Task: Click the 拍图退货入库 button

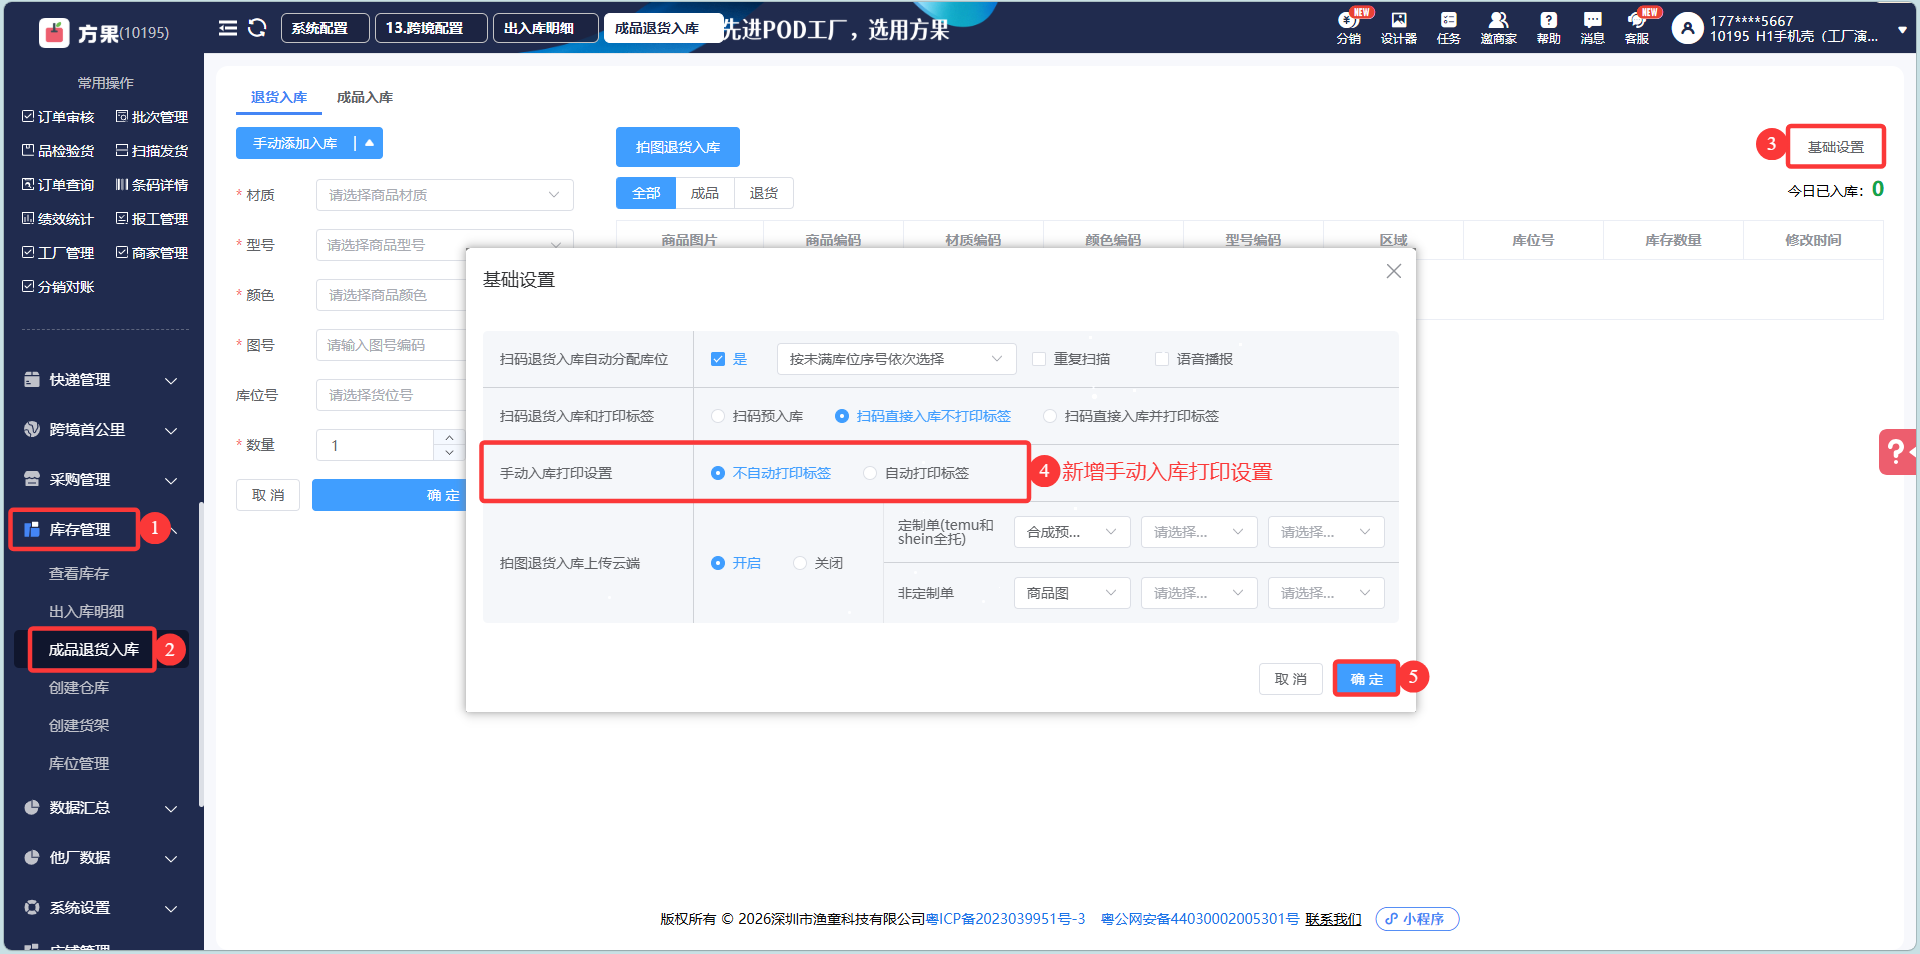Action: point(677,147)
